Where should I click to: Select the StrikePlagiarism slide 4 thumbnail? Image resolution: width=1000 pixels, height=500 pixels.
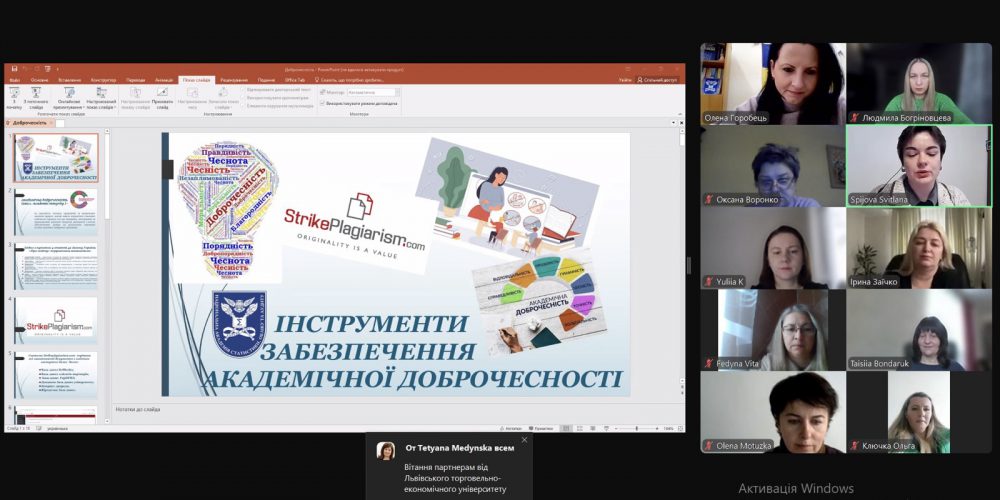[x=56, y=320]
